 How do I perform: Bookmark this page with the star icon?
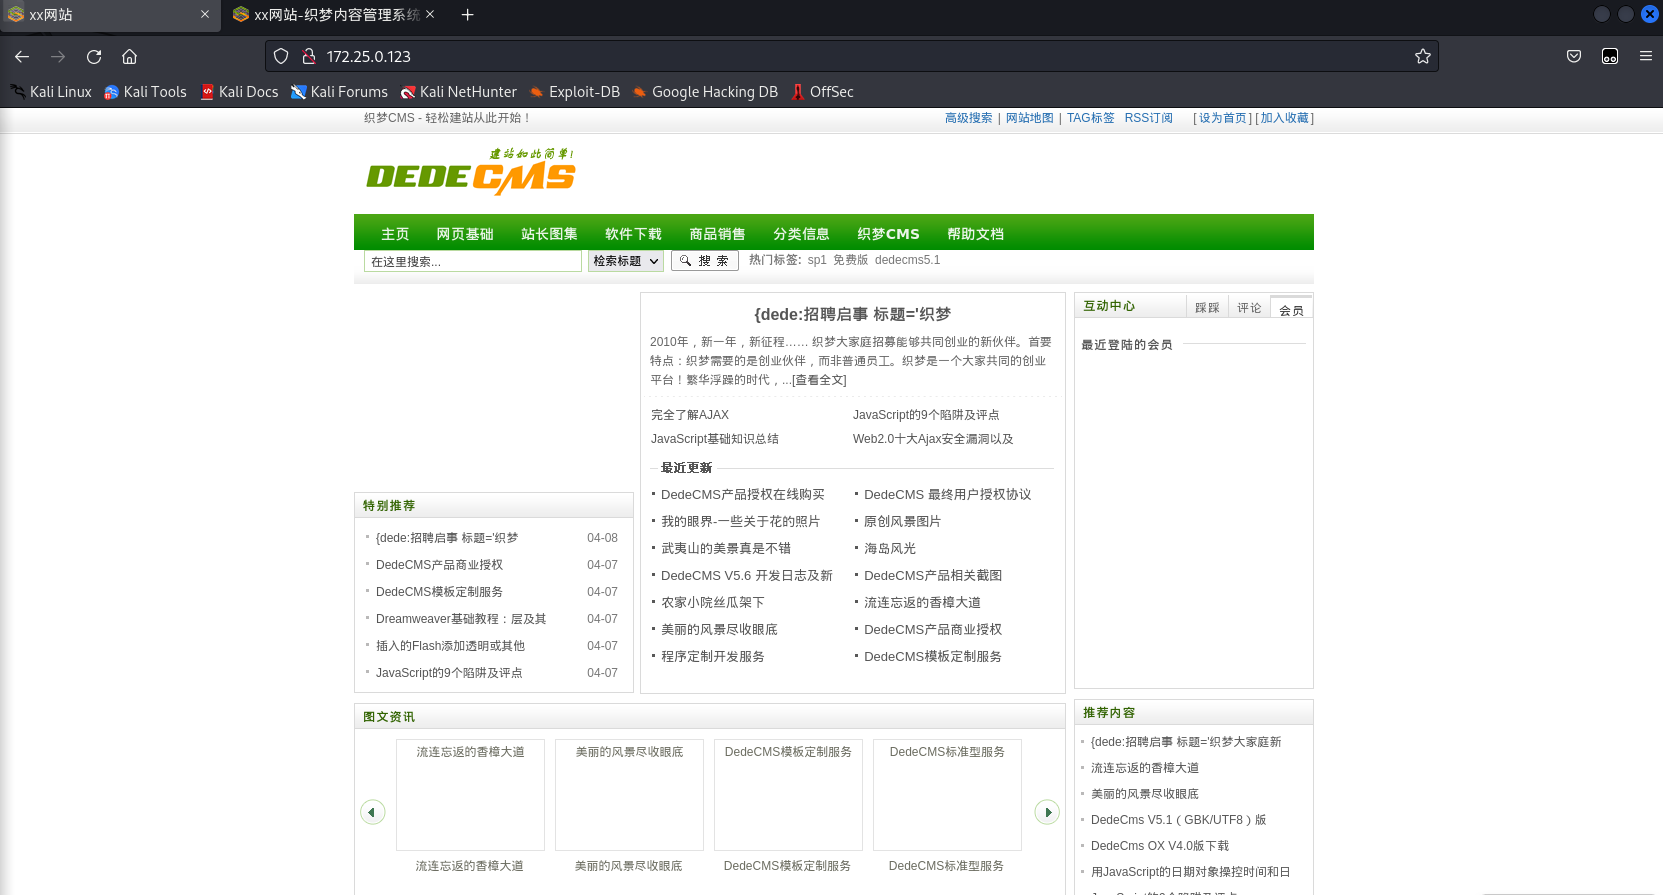point(1422,56)
